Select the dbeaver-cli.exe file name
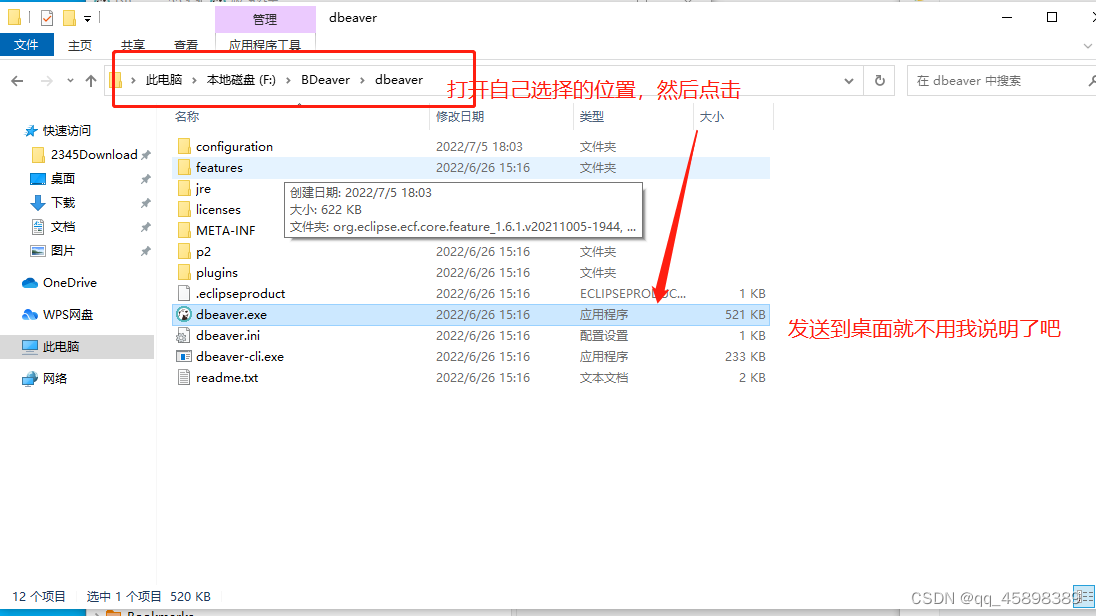 click(x=240, y=357)
